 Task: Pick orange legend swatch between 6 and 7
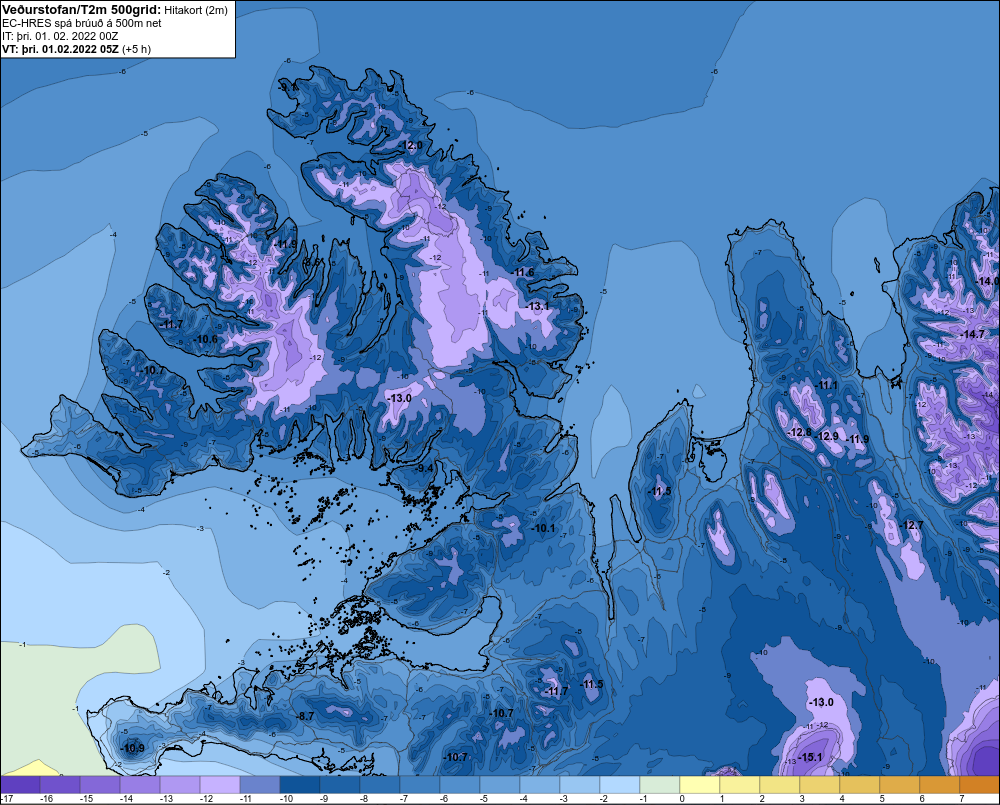940,785
